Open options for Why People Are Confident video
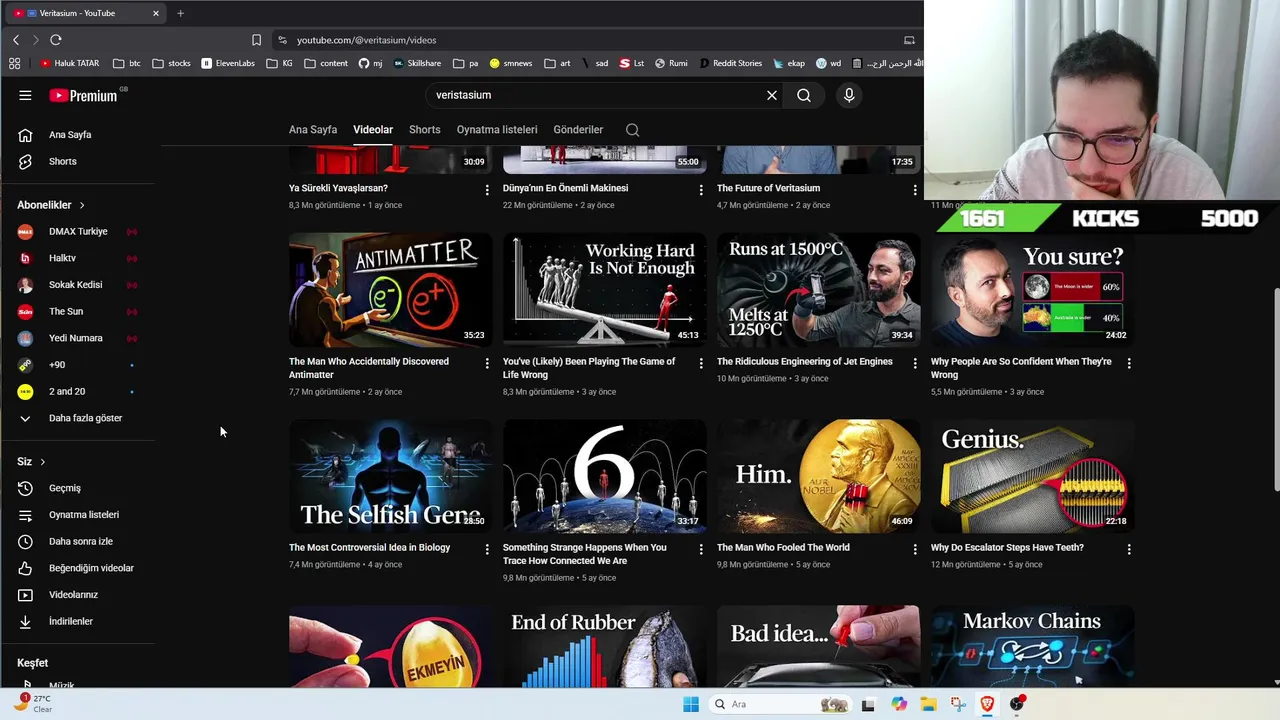This screenshot has height=720, width=1280. coord(1128,364)
